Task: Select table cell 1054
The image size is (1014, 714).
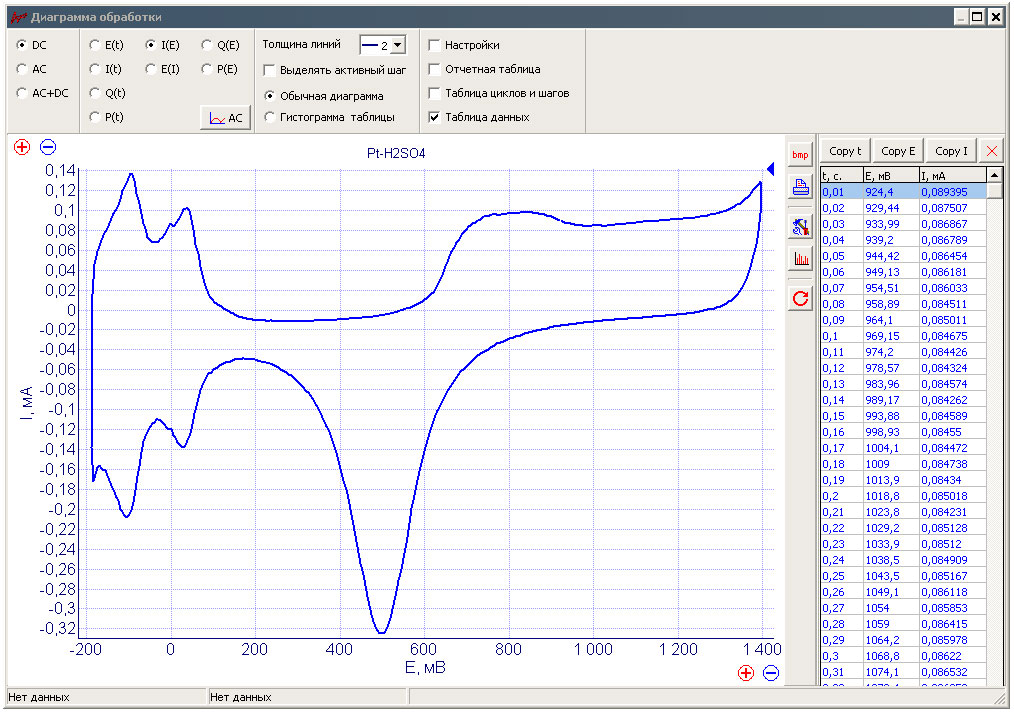Action: click(891, 608)
